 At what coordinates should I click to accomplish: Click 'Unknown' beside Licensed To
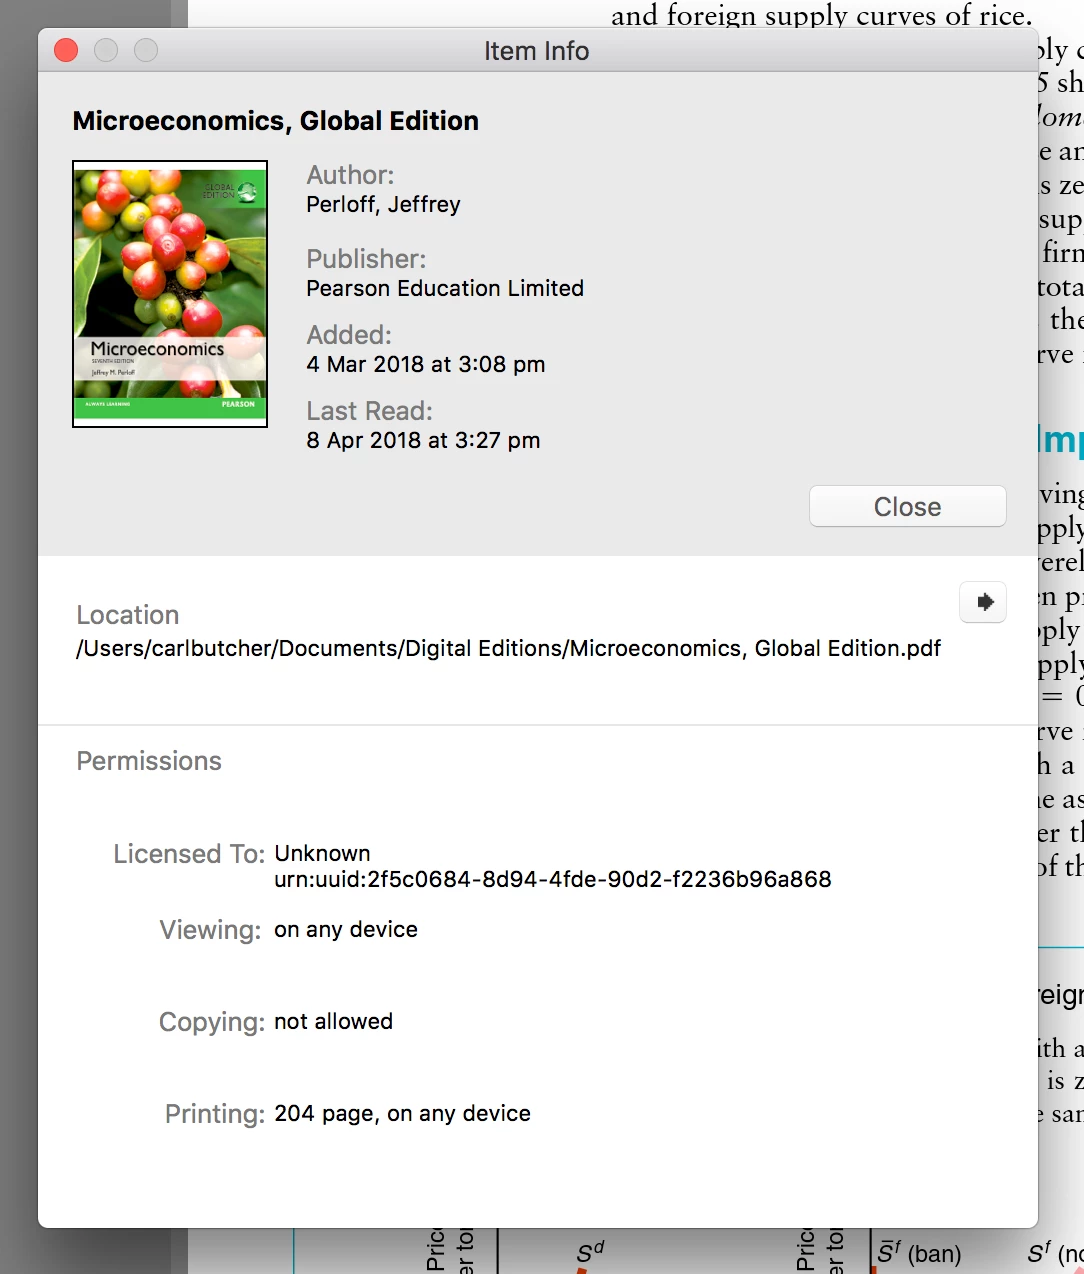[322, 853]
